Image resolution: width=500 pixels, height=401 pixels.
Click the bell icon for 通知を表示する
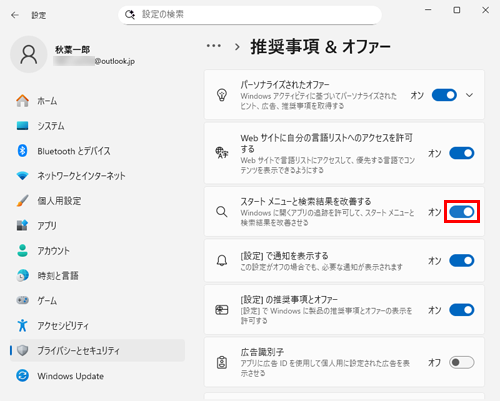[x=222, y=261]
